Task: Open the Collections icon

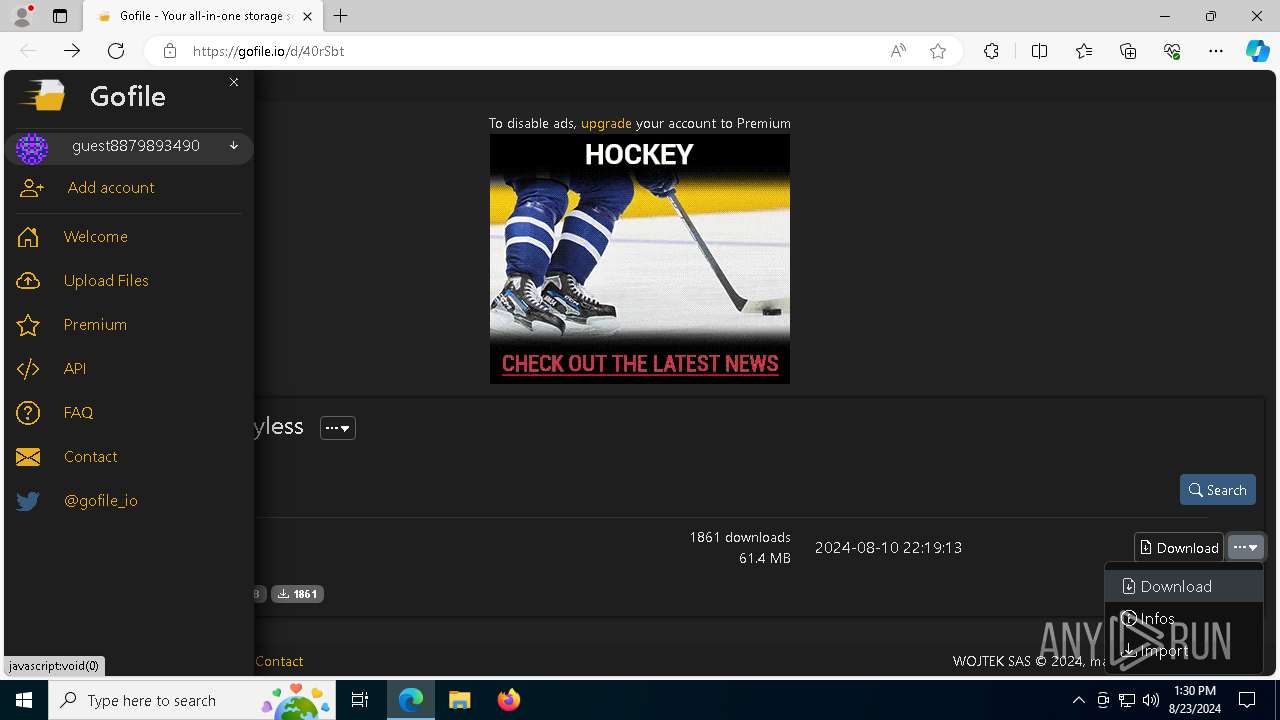Action: point(1128,51)
